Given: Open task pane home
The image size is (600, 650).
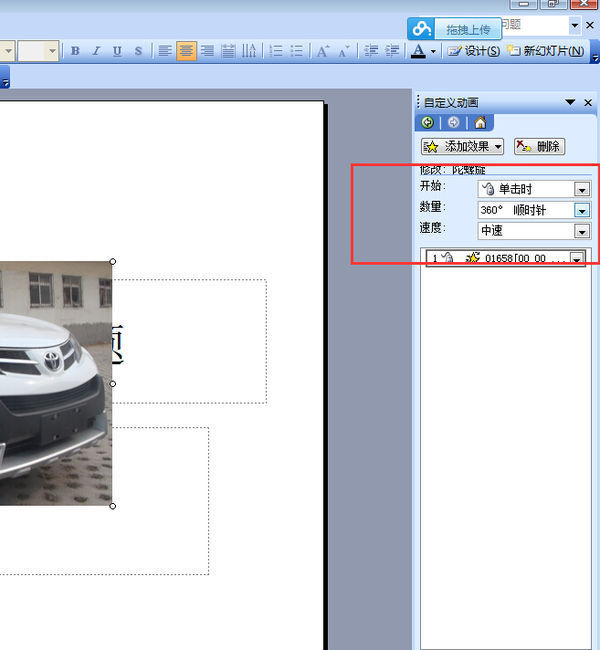Looking at the screenshot, I should [x=480, y=122].
